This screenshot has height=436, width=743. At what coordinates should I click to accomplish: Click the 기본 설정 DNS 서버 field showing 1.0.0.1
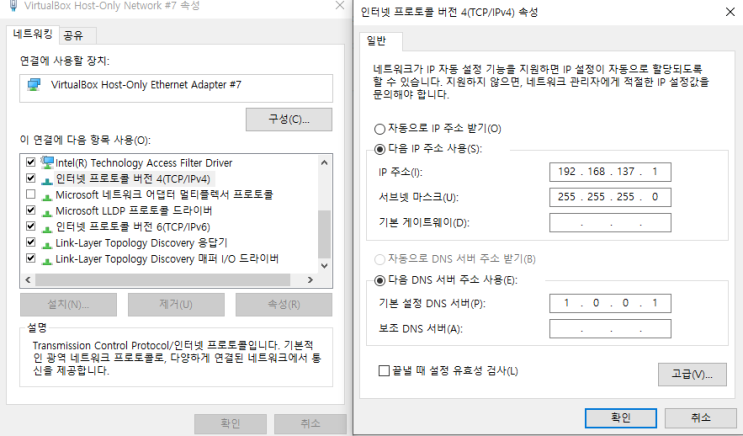610,303
